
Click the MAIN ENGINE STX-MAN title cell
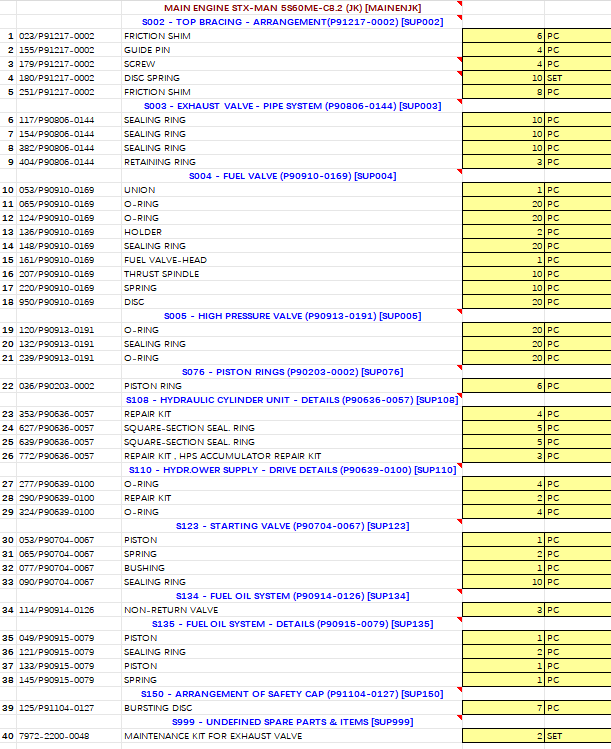point(292,7)
